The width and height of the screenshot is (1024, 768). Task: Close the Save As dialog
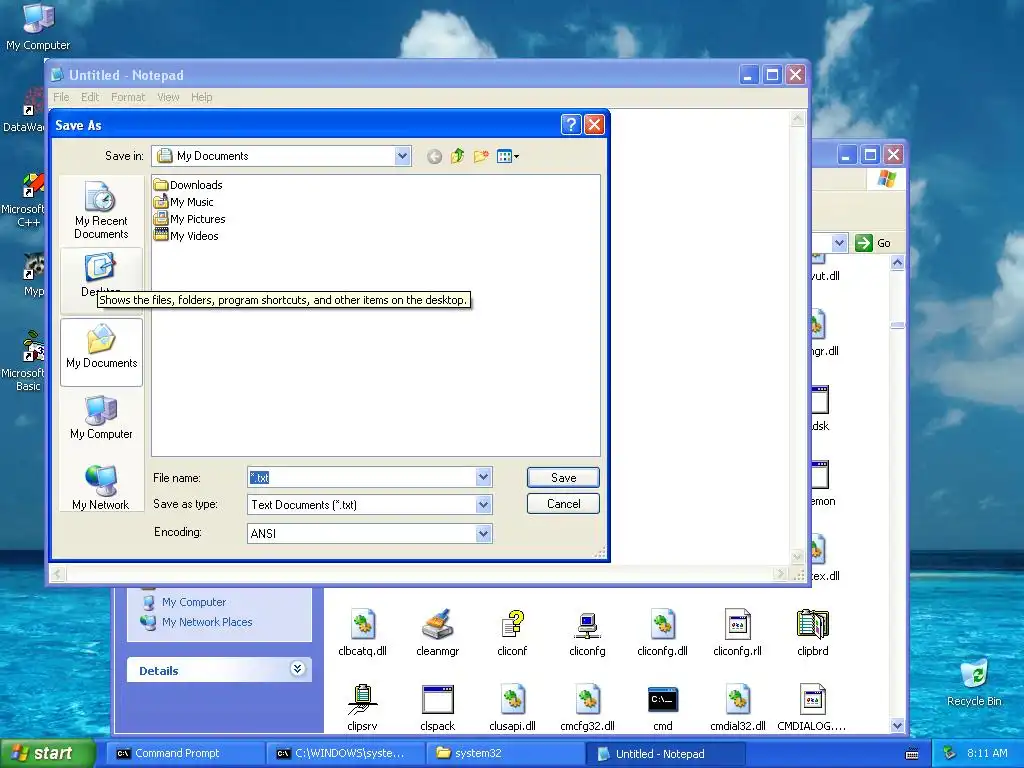click(x=594, y=125)
